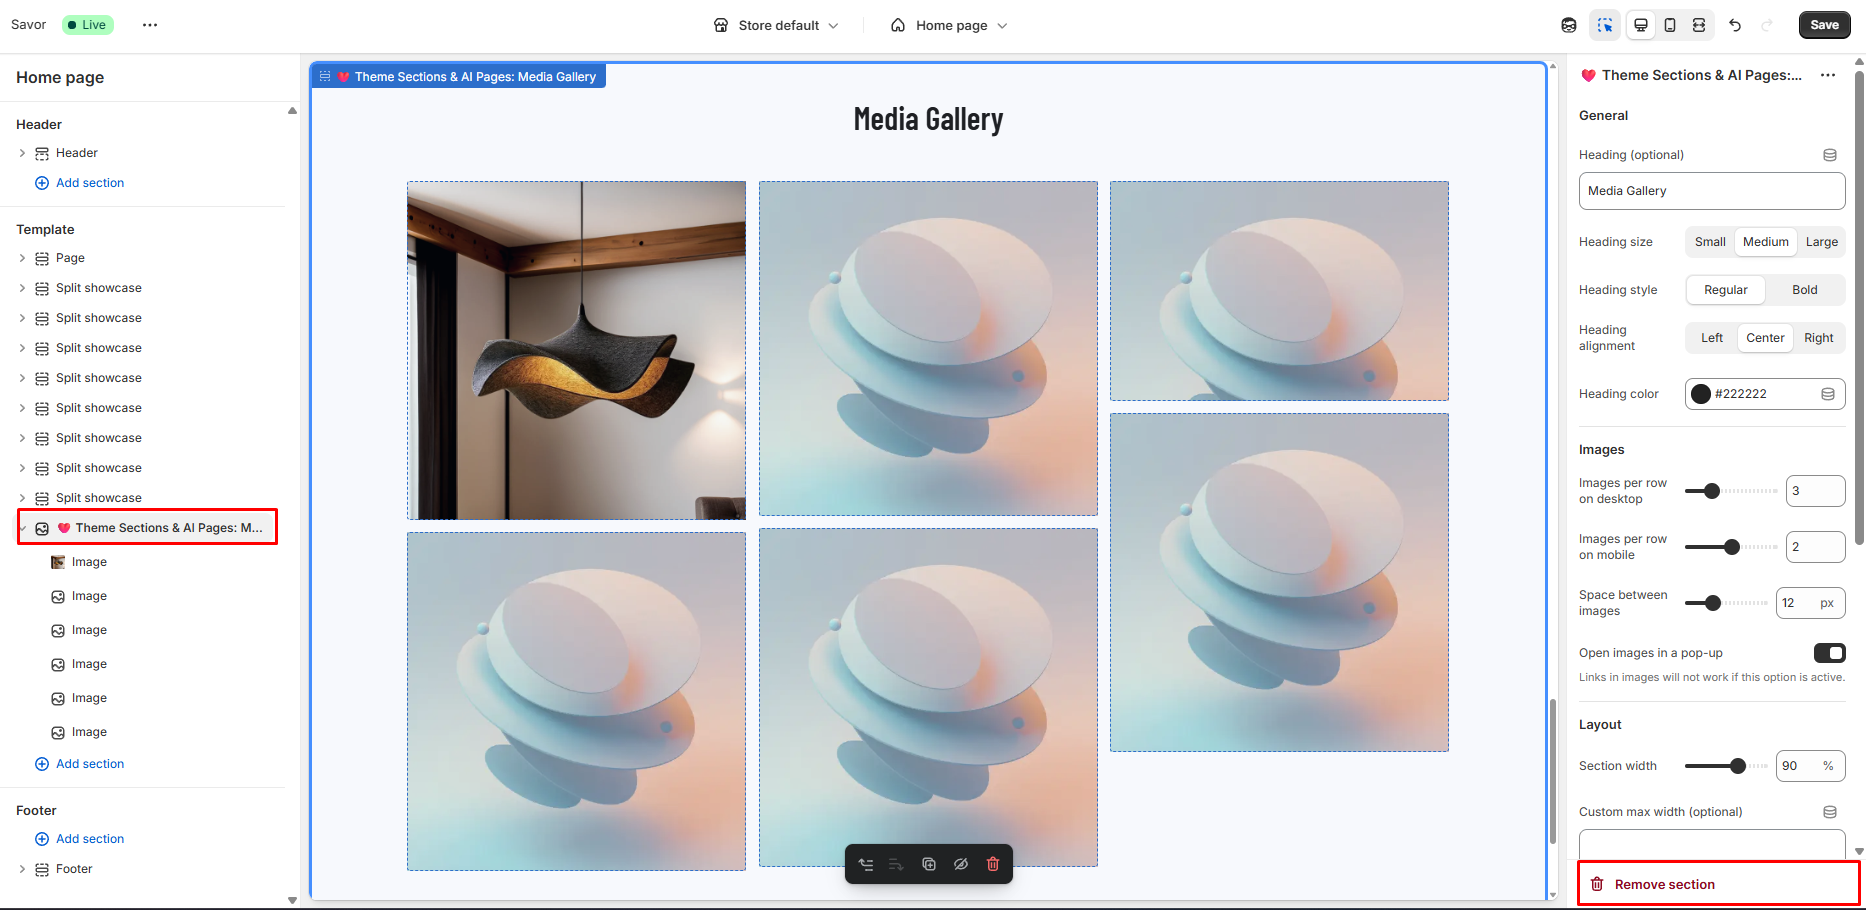Click the store icon next to Store default

721,25
